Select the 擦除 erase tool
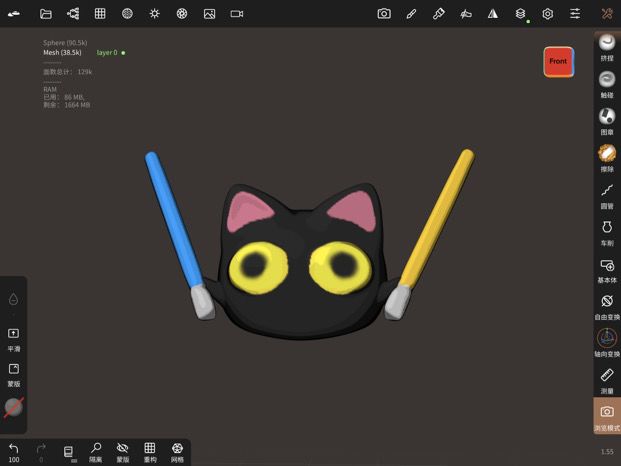This screenshot has width=621, height=466. point(607,158)
